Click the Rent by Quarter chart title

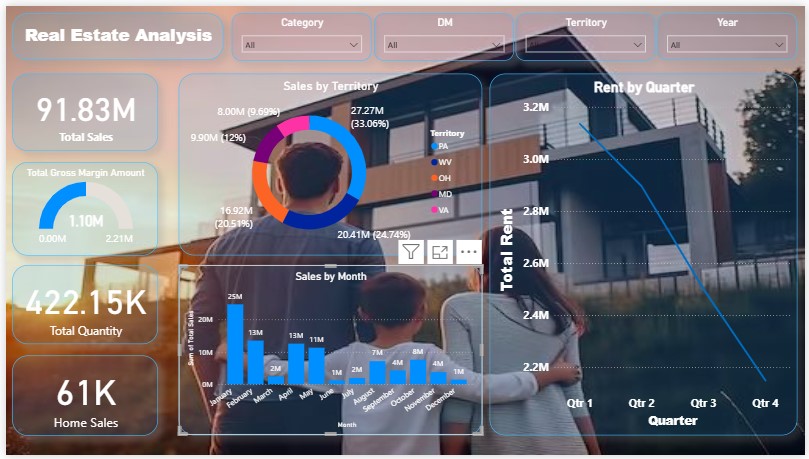point(643,87)
